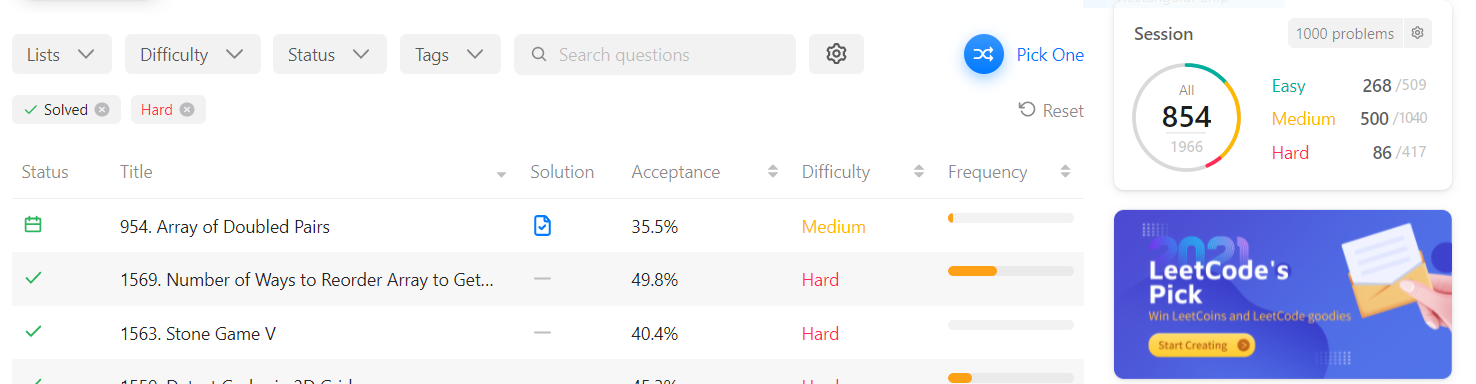Click the blue shuffle Pick One icon
Image resolution: width=1476 pixels, height=384 pixels.
tap(984, 54)
